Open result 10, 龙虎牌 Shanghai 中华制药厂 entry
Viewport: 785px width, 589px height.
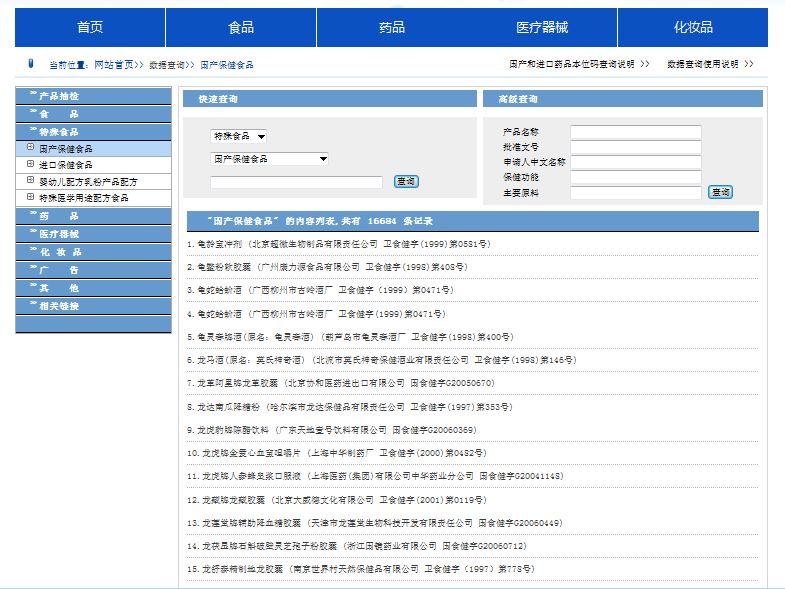tap(337, 453)
